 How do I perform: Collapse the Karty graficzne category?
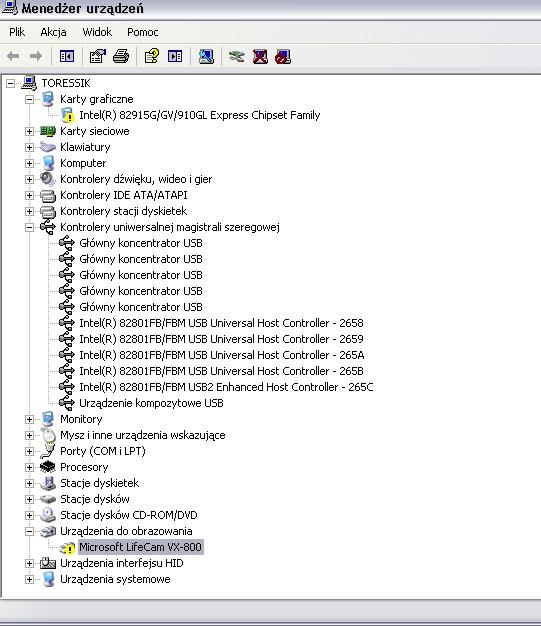29,99
